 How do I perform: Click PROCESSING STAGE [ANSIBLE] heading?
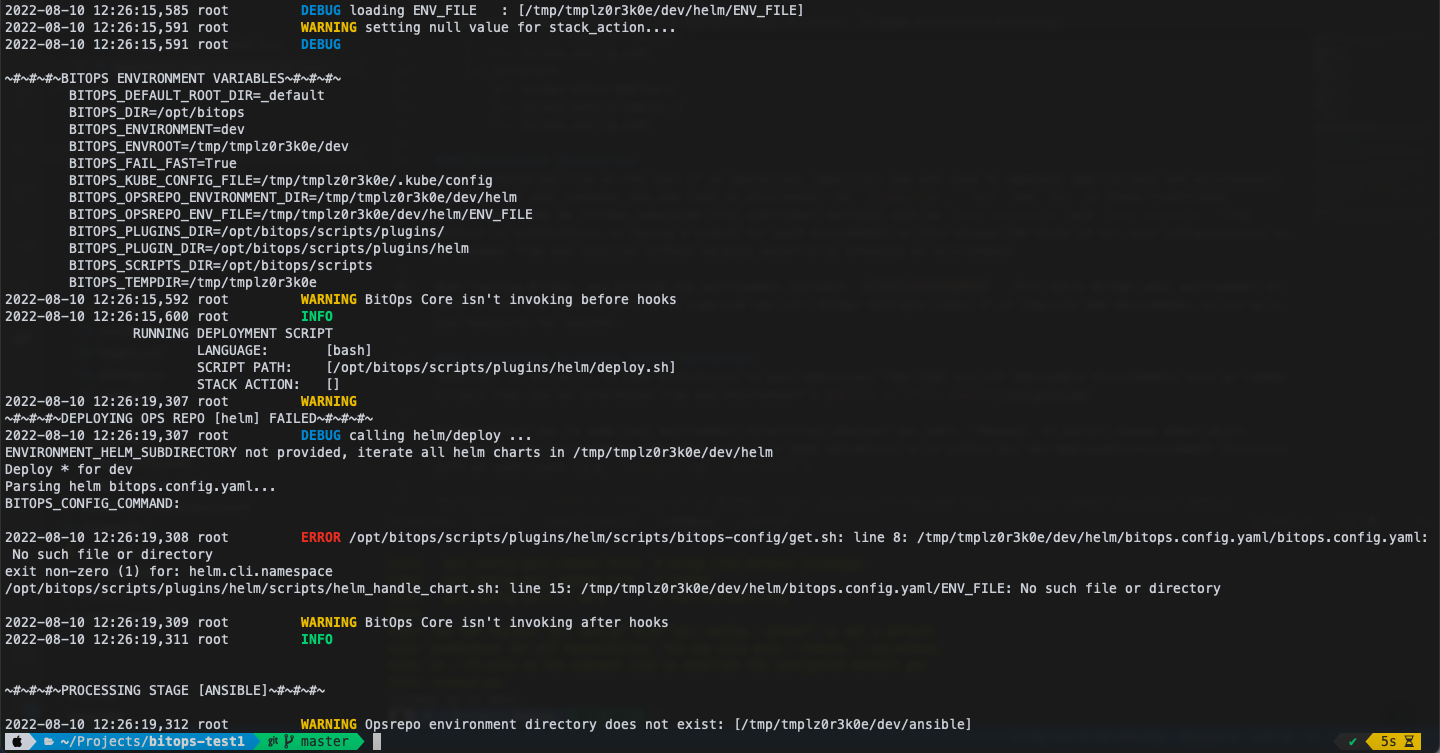coord(165,690)
